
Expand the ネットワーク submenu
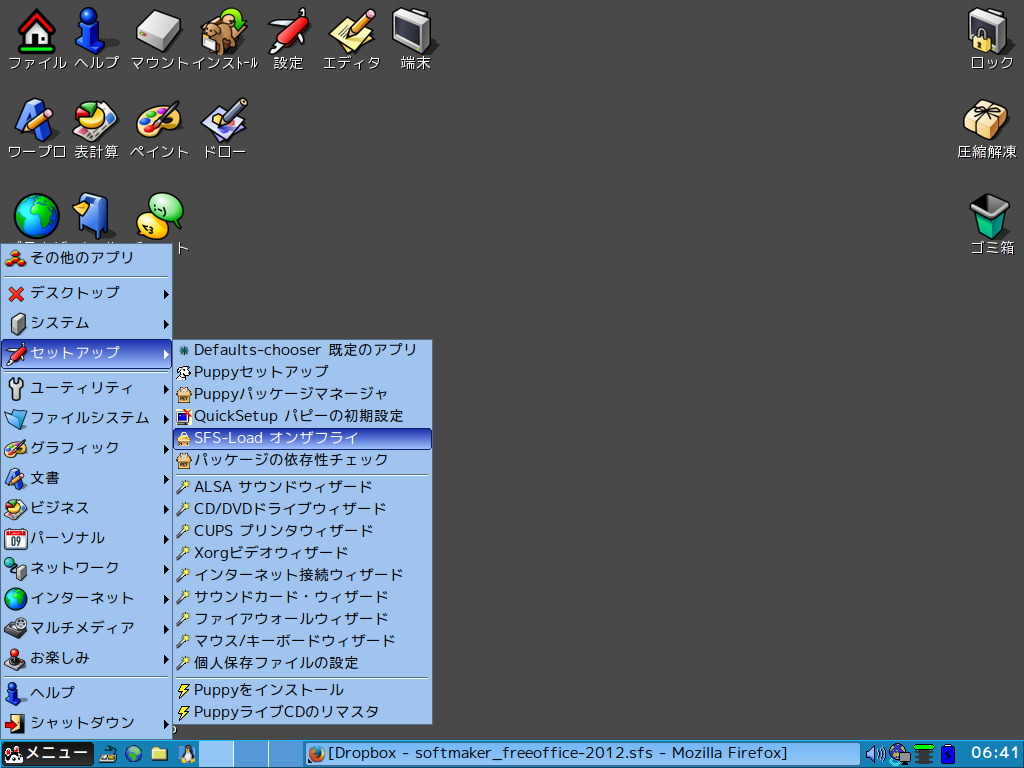(86, 569)
